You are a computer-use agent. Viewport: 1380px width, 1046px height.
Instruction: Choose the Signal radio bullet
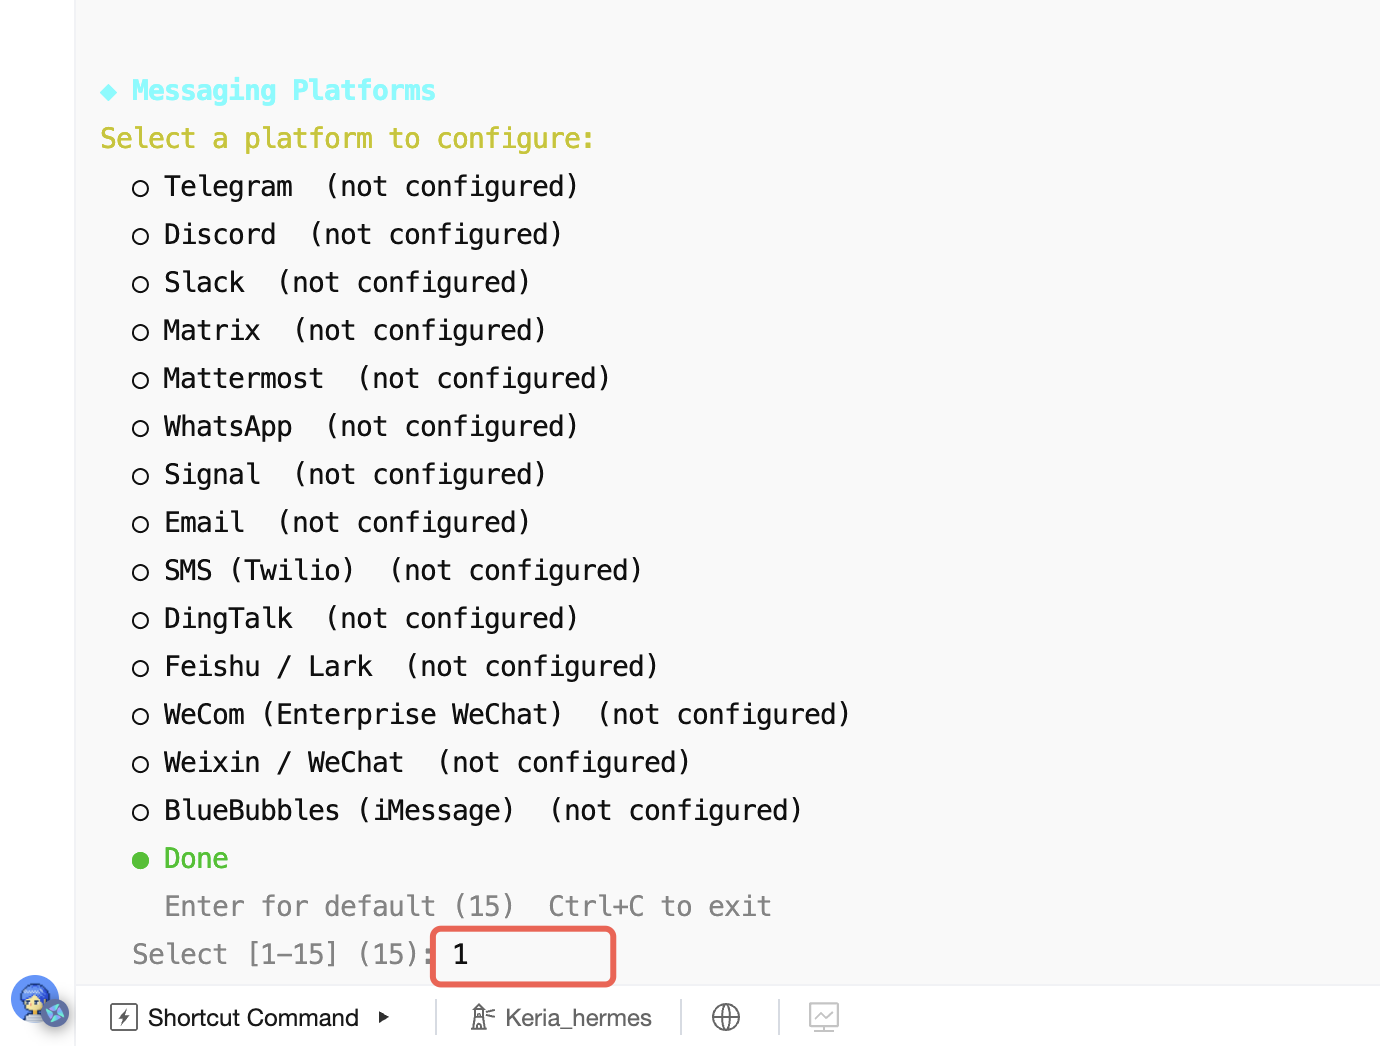141,476
